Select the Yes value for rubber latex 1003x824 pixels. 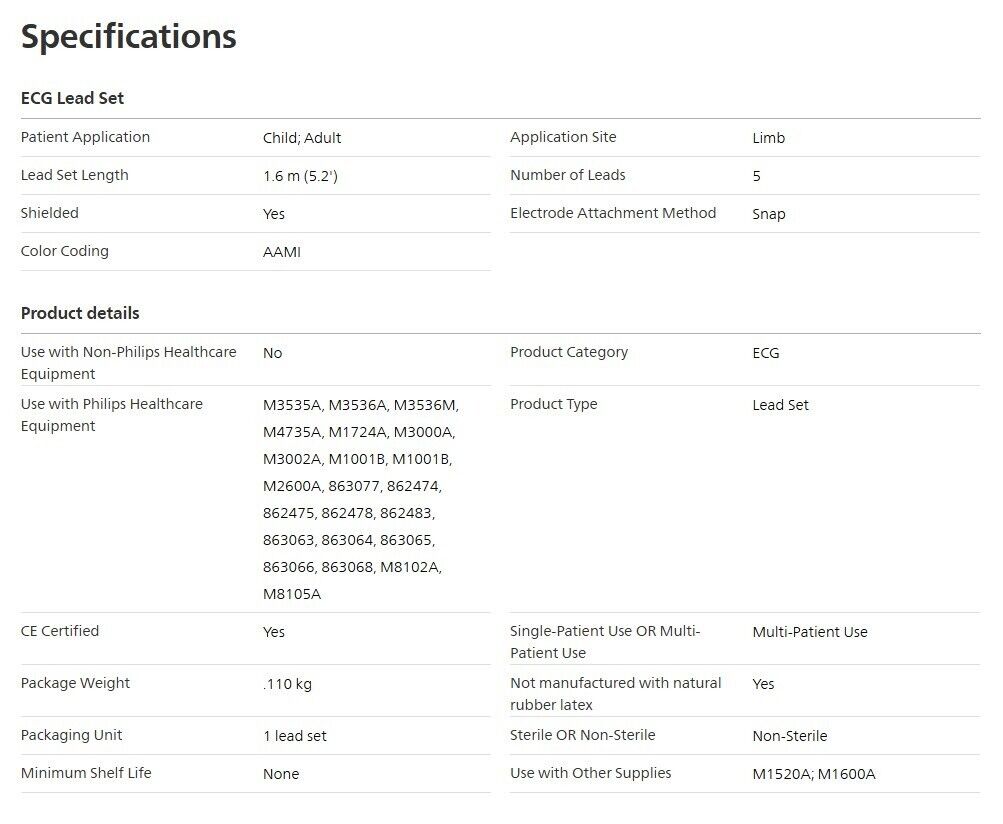763,683
